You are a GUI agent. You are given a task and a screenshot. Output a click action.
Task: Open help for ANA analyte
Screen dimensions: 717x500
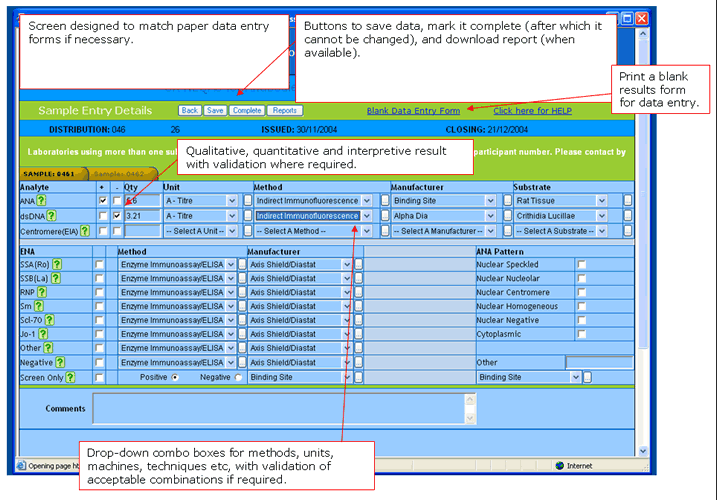pyautogui.click(x=42, y=200)
